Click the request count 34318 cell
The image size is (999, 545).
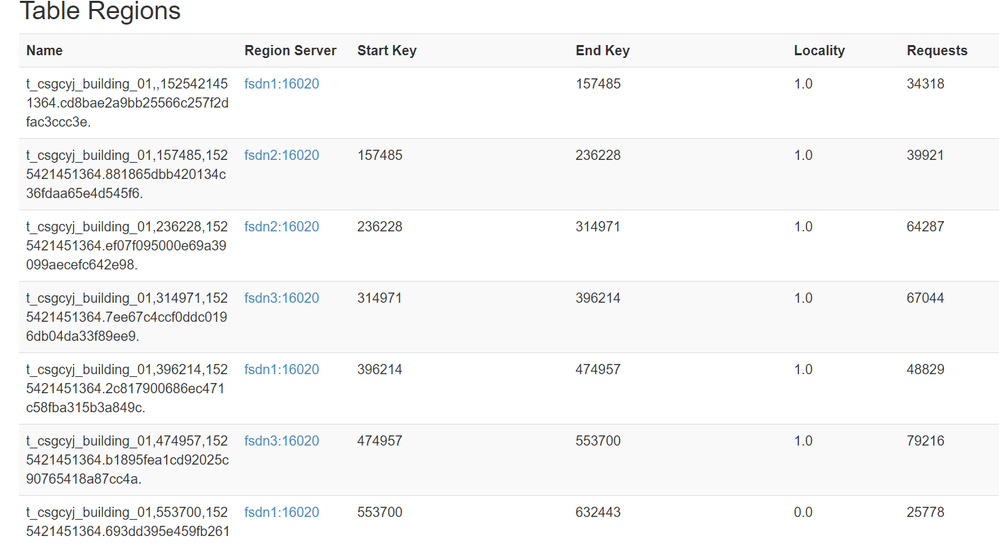[x=925, y=84]
